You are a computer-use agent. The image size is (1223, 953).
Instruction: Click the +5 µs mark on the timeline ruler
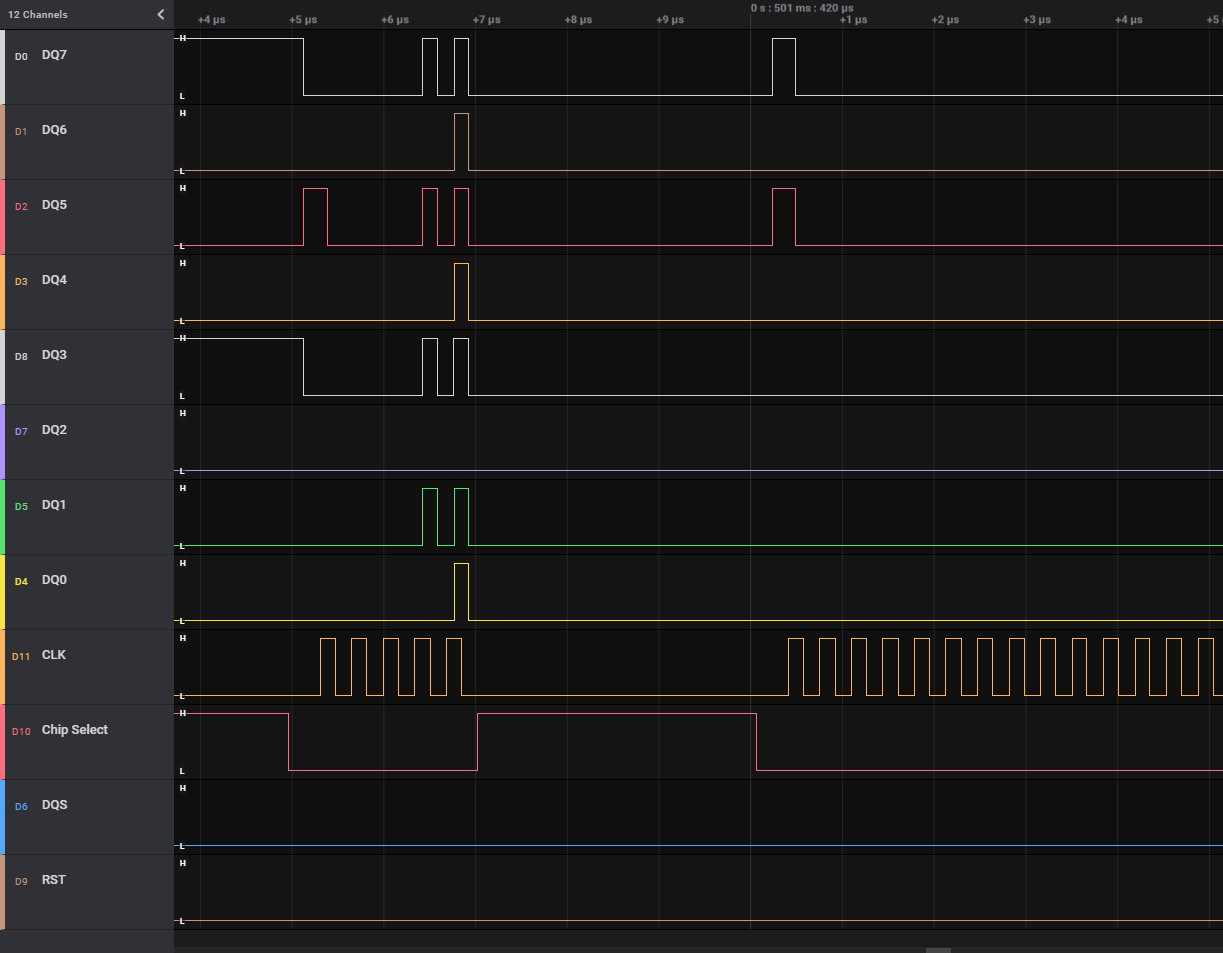[x=302, y=19]
